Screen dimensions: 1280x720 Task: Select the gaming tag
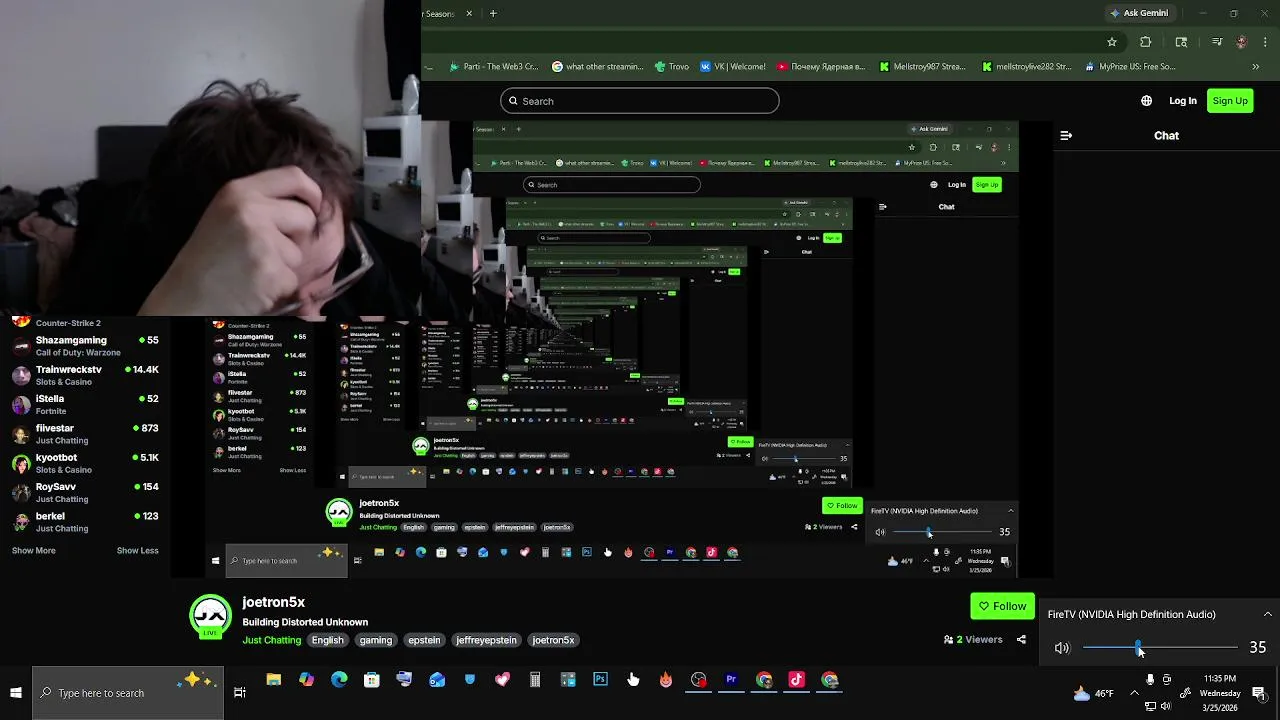[376, 640]
